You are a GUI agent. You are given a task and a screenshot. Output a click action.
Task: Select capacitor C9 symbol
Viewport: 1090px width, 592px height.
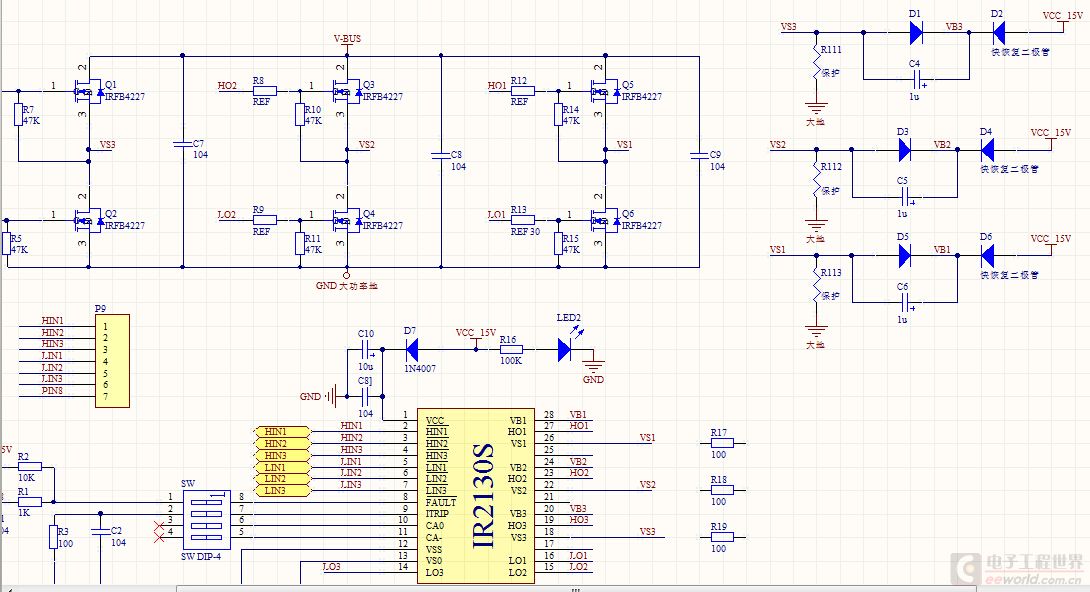point(699,156)
